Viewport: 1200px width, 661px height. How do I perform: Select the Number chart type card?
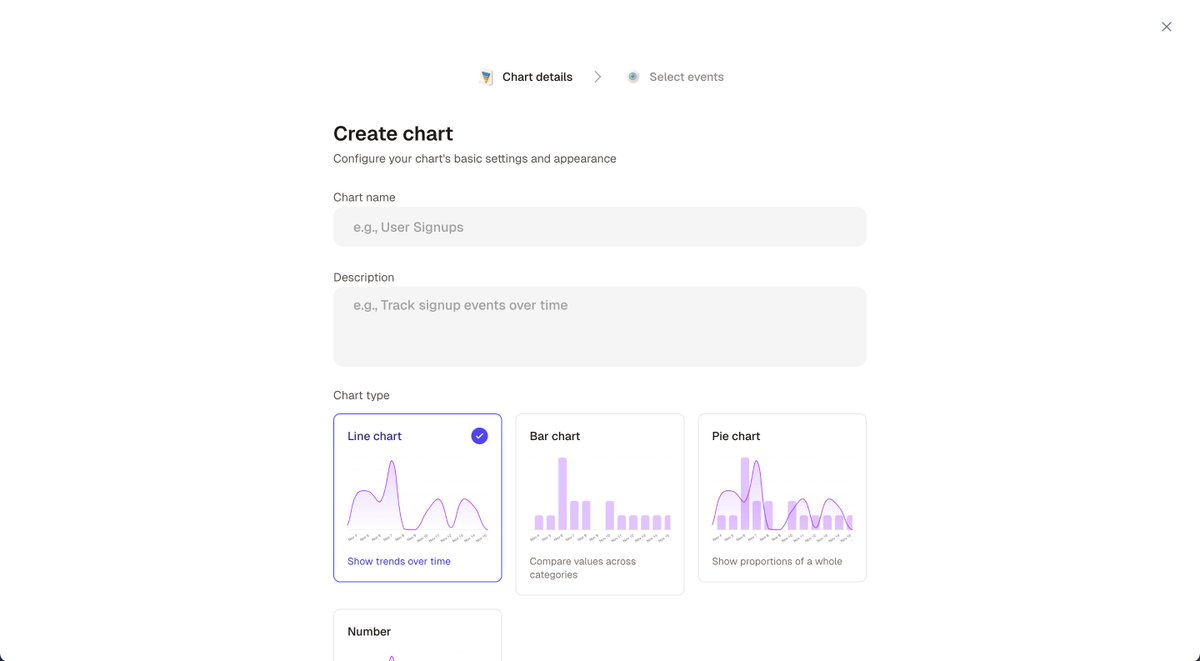(418, 635)
